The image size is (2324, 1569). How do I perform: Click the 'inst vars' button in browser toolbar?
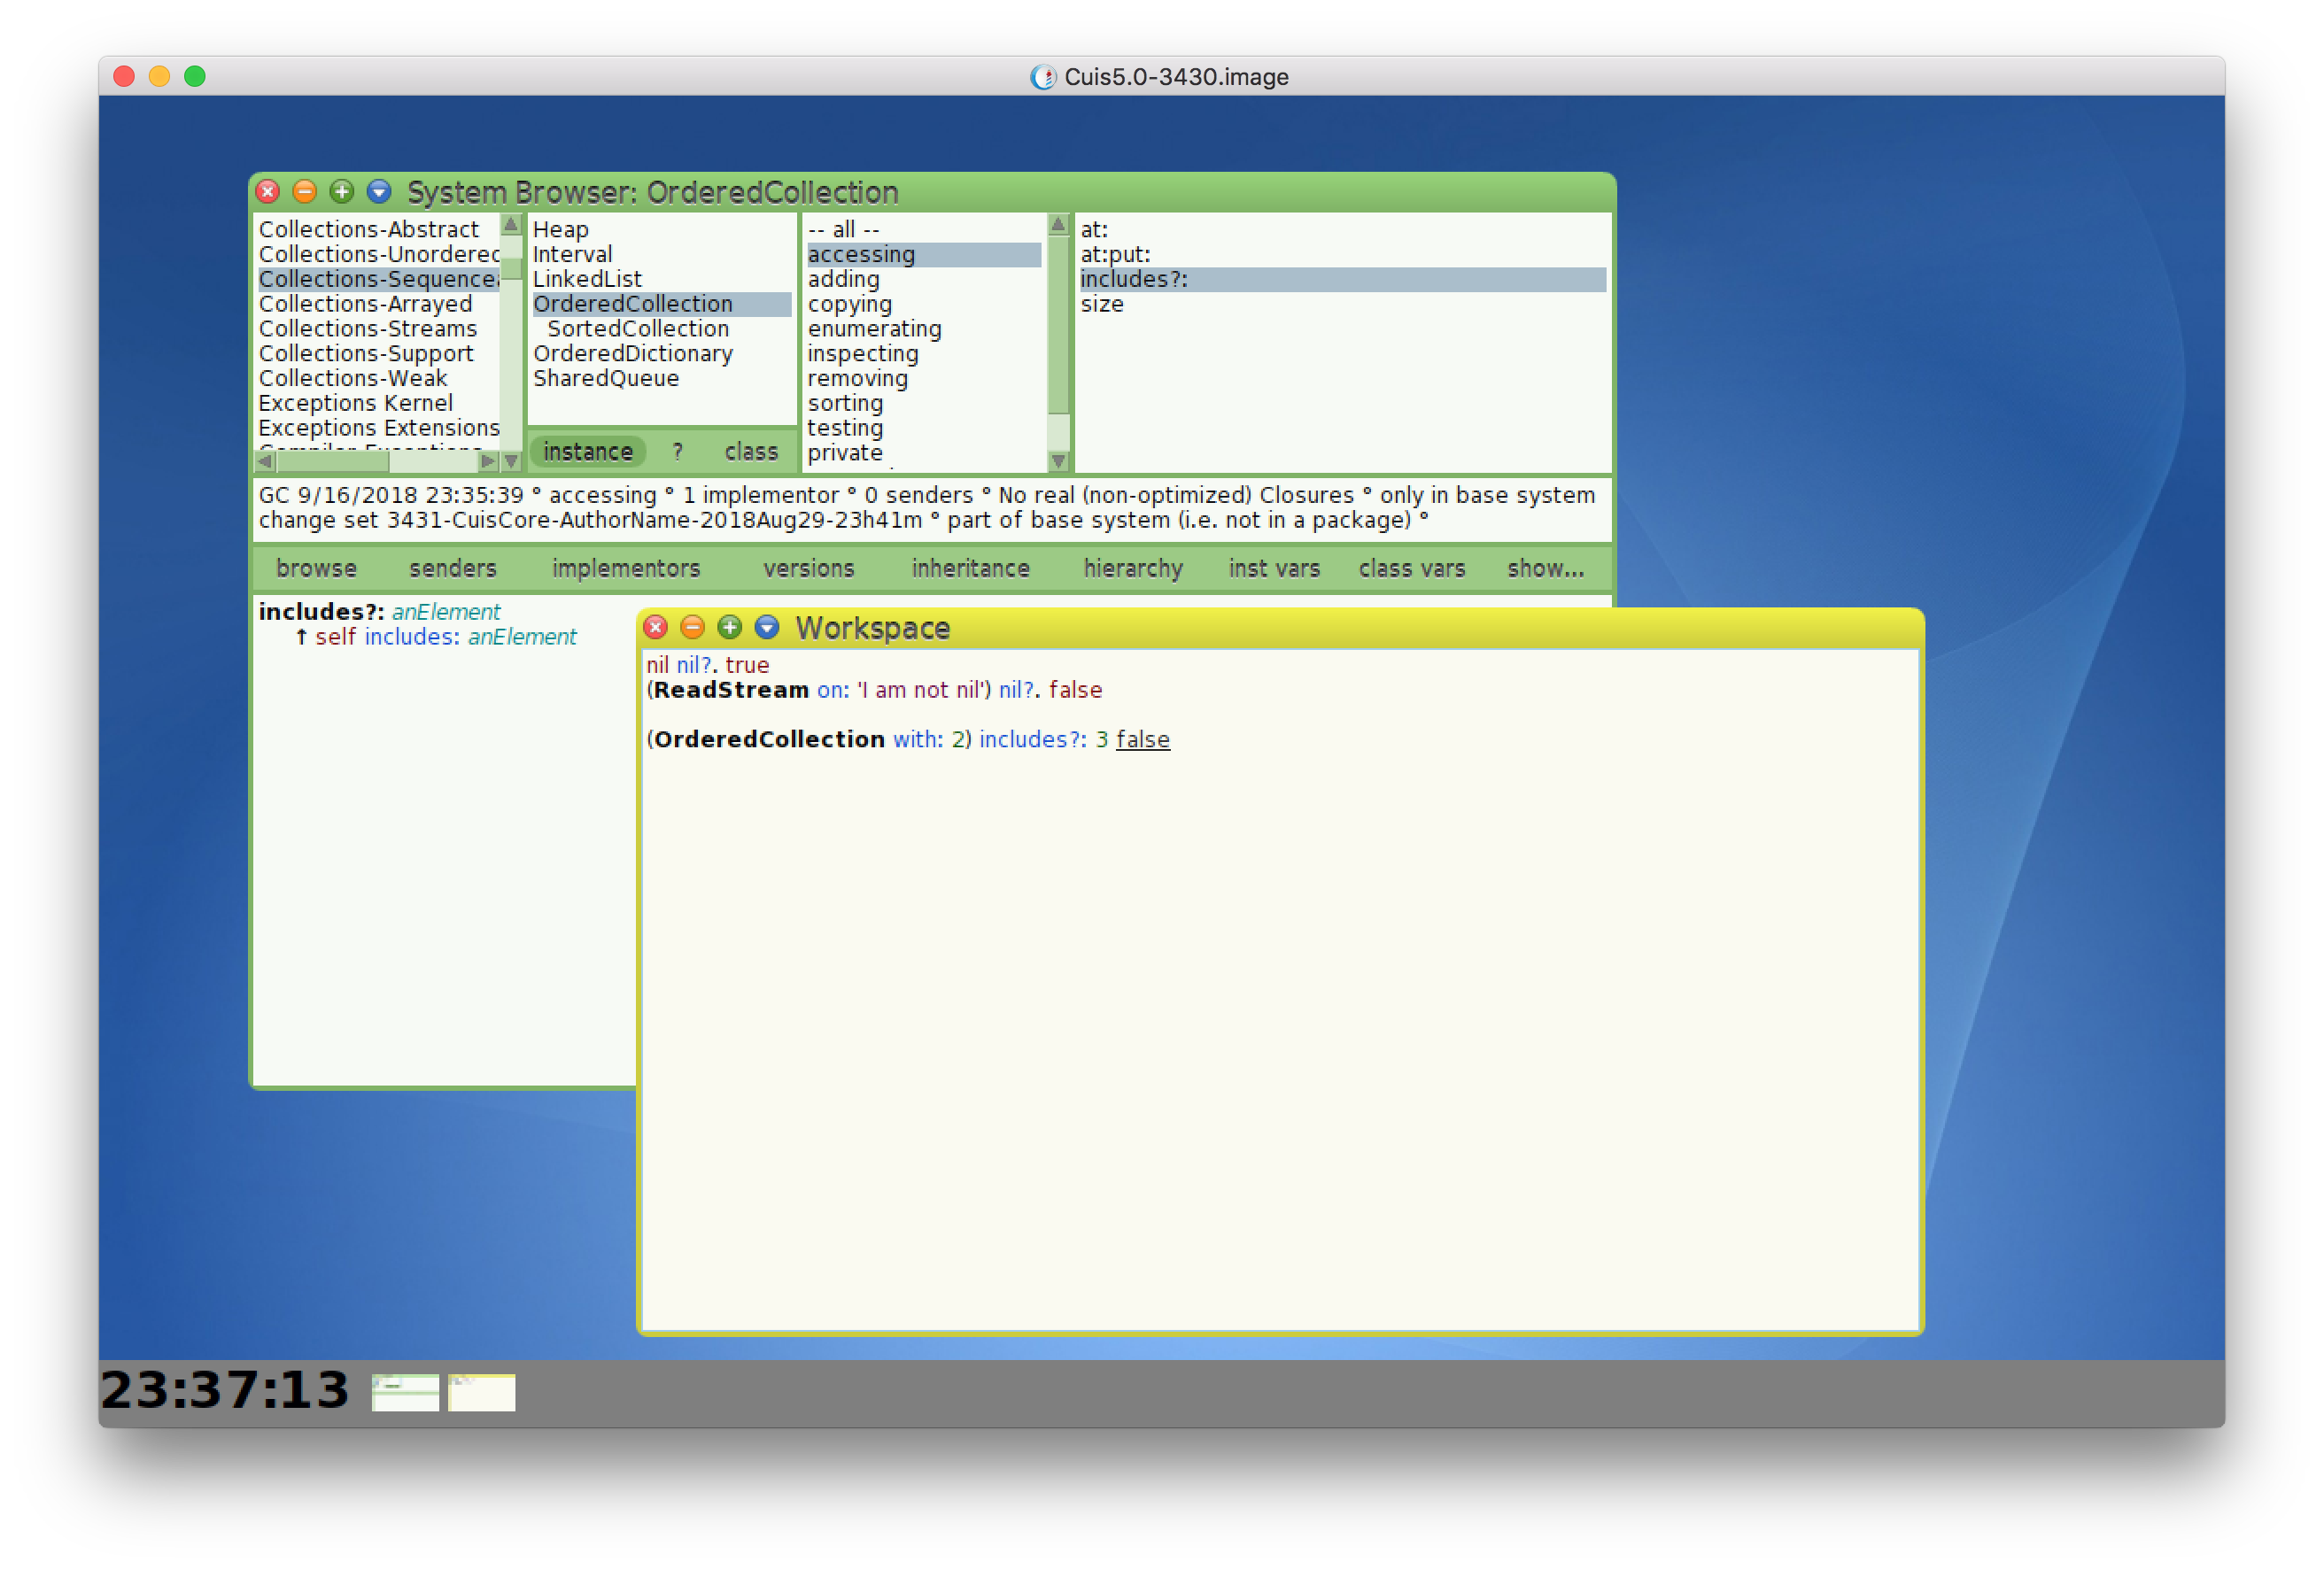pyautogui.click(x=1275, y=568)
